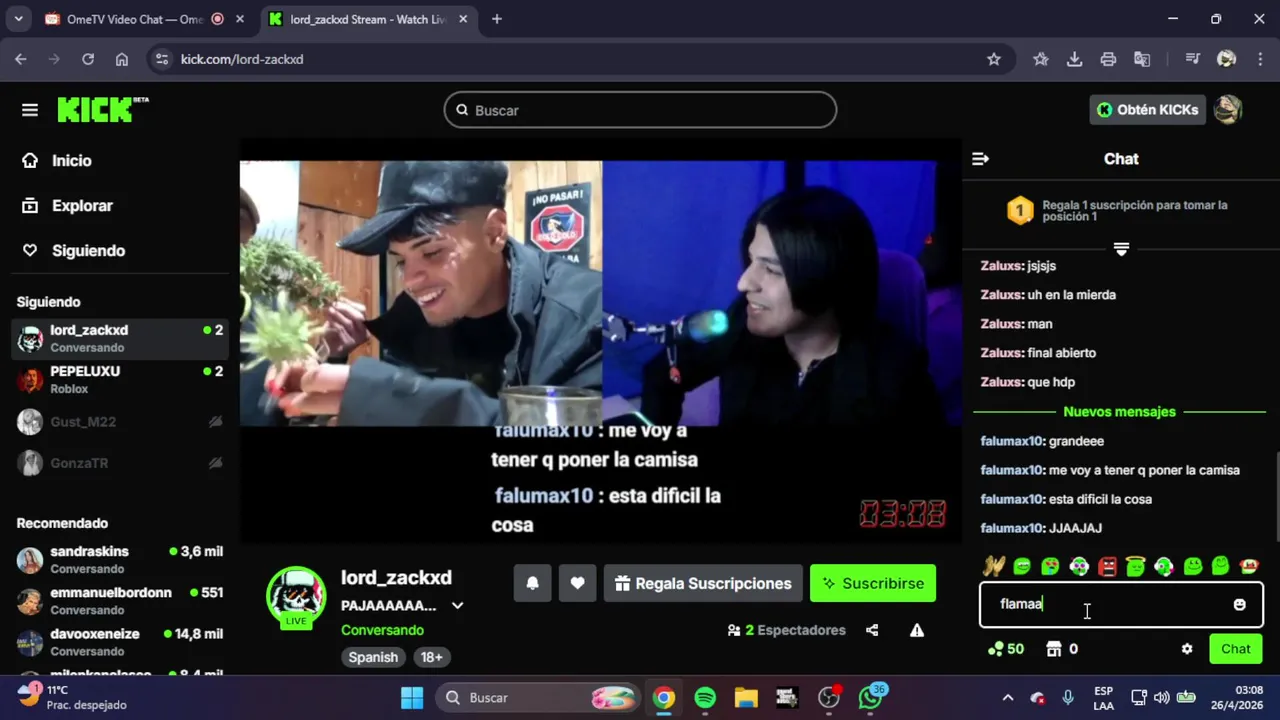Image resolution: width=1280 pixels, height=720 pixels.
Task: Click Regala Suscripciones button
Action: (x=703, y=583)
